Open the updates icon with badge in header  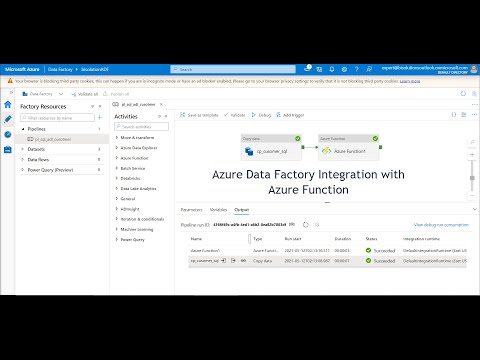(x=307, y=69)
